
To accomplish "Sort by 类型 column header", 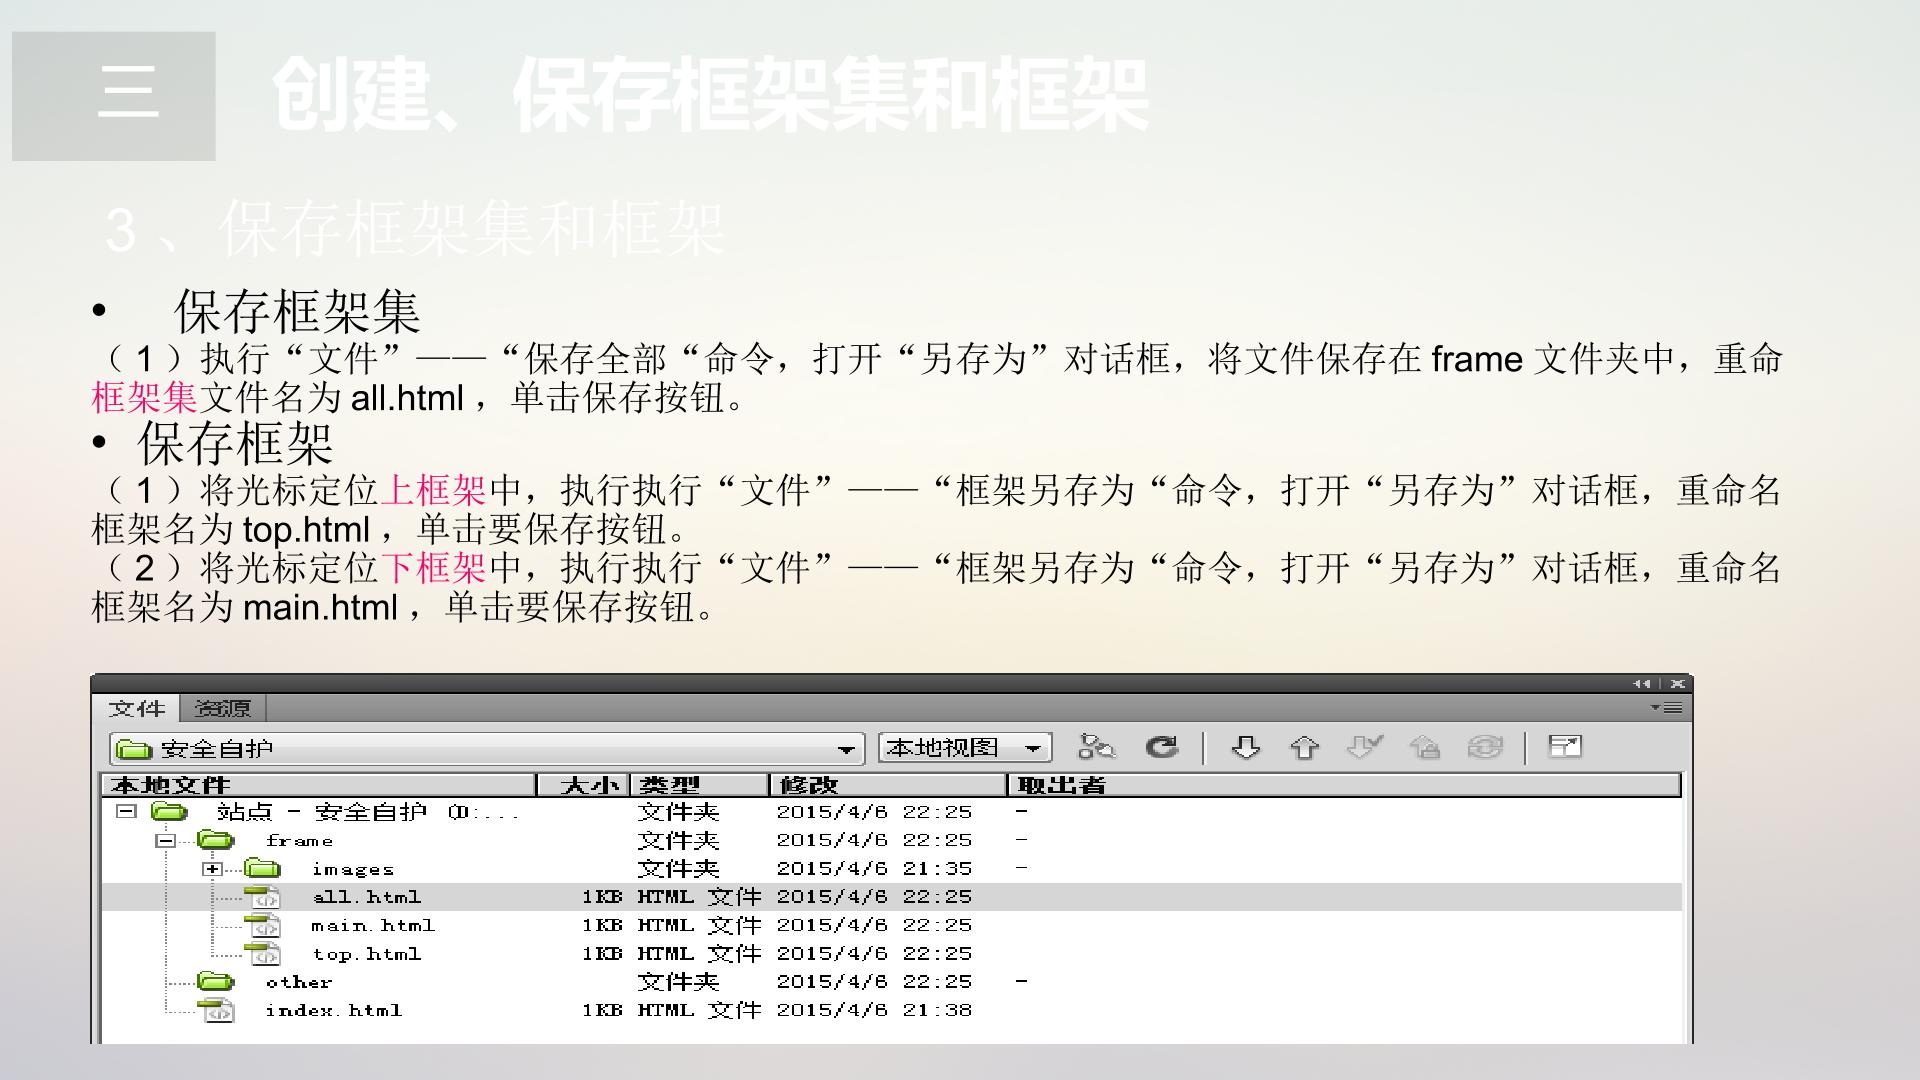I will tap(699, 785).
